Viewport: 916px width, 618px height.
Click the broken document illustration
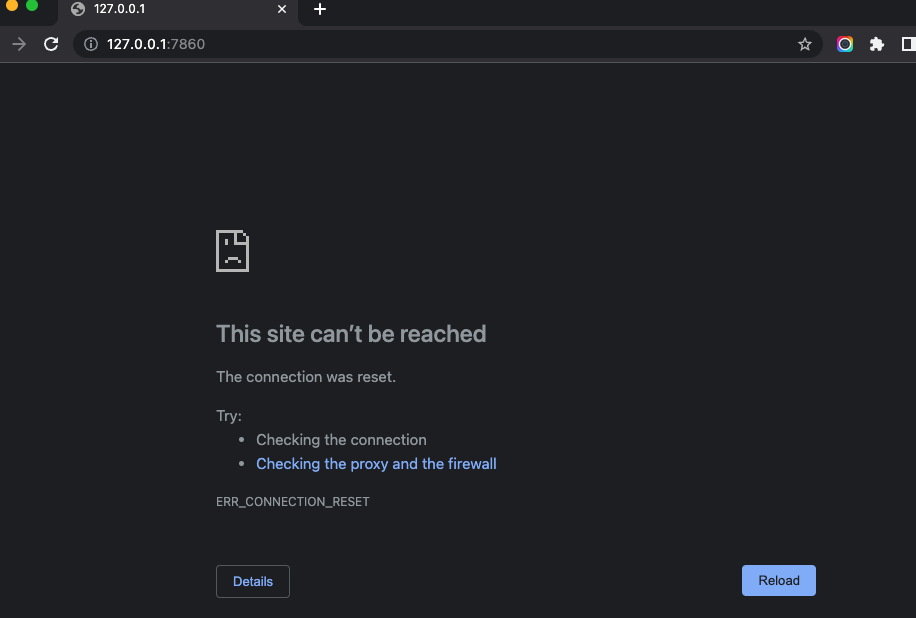(x=232, y=251)
